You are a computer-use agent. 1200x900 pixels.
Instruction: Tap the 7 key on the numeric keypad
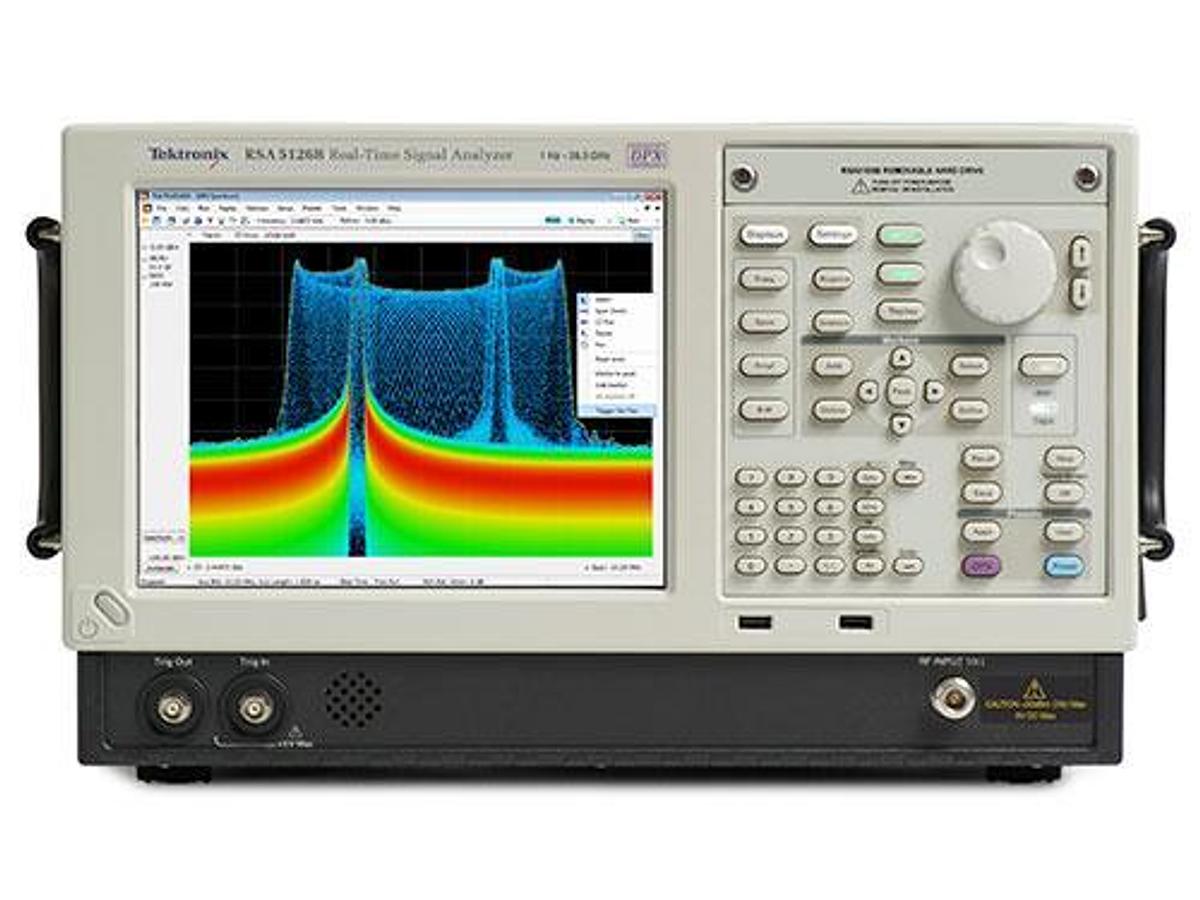coord(751,477)
